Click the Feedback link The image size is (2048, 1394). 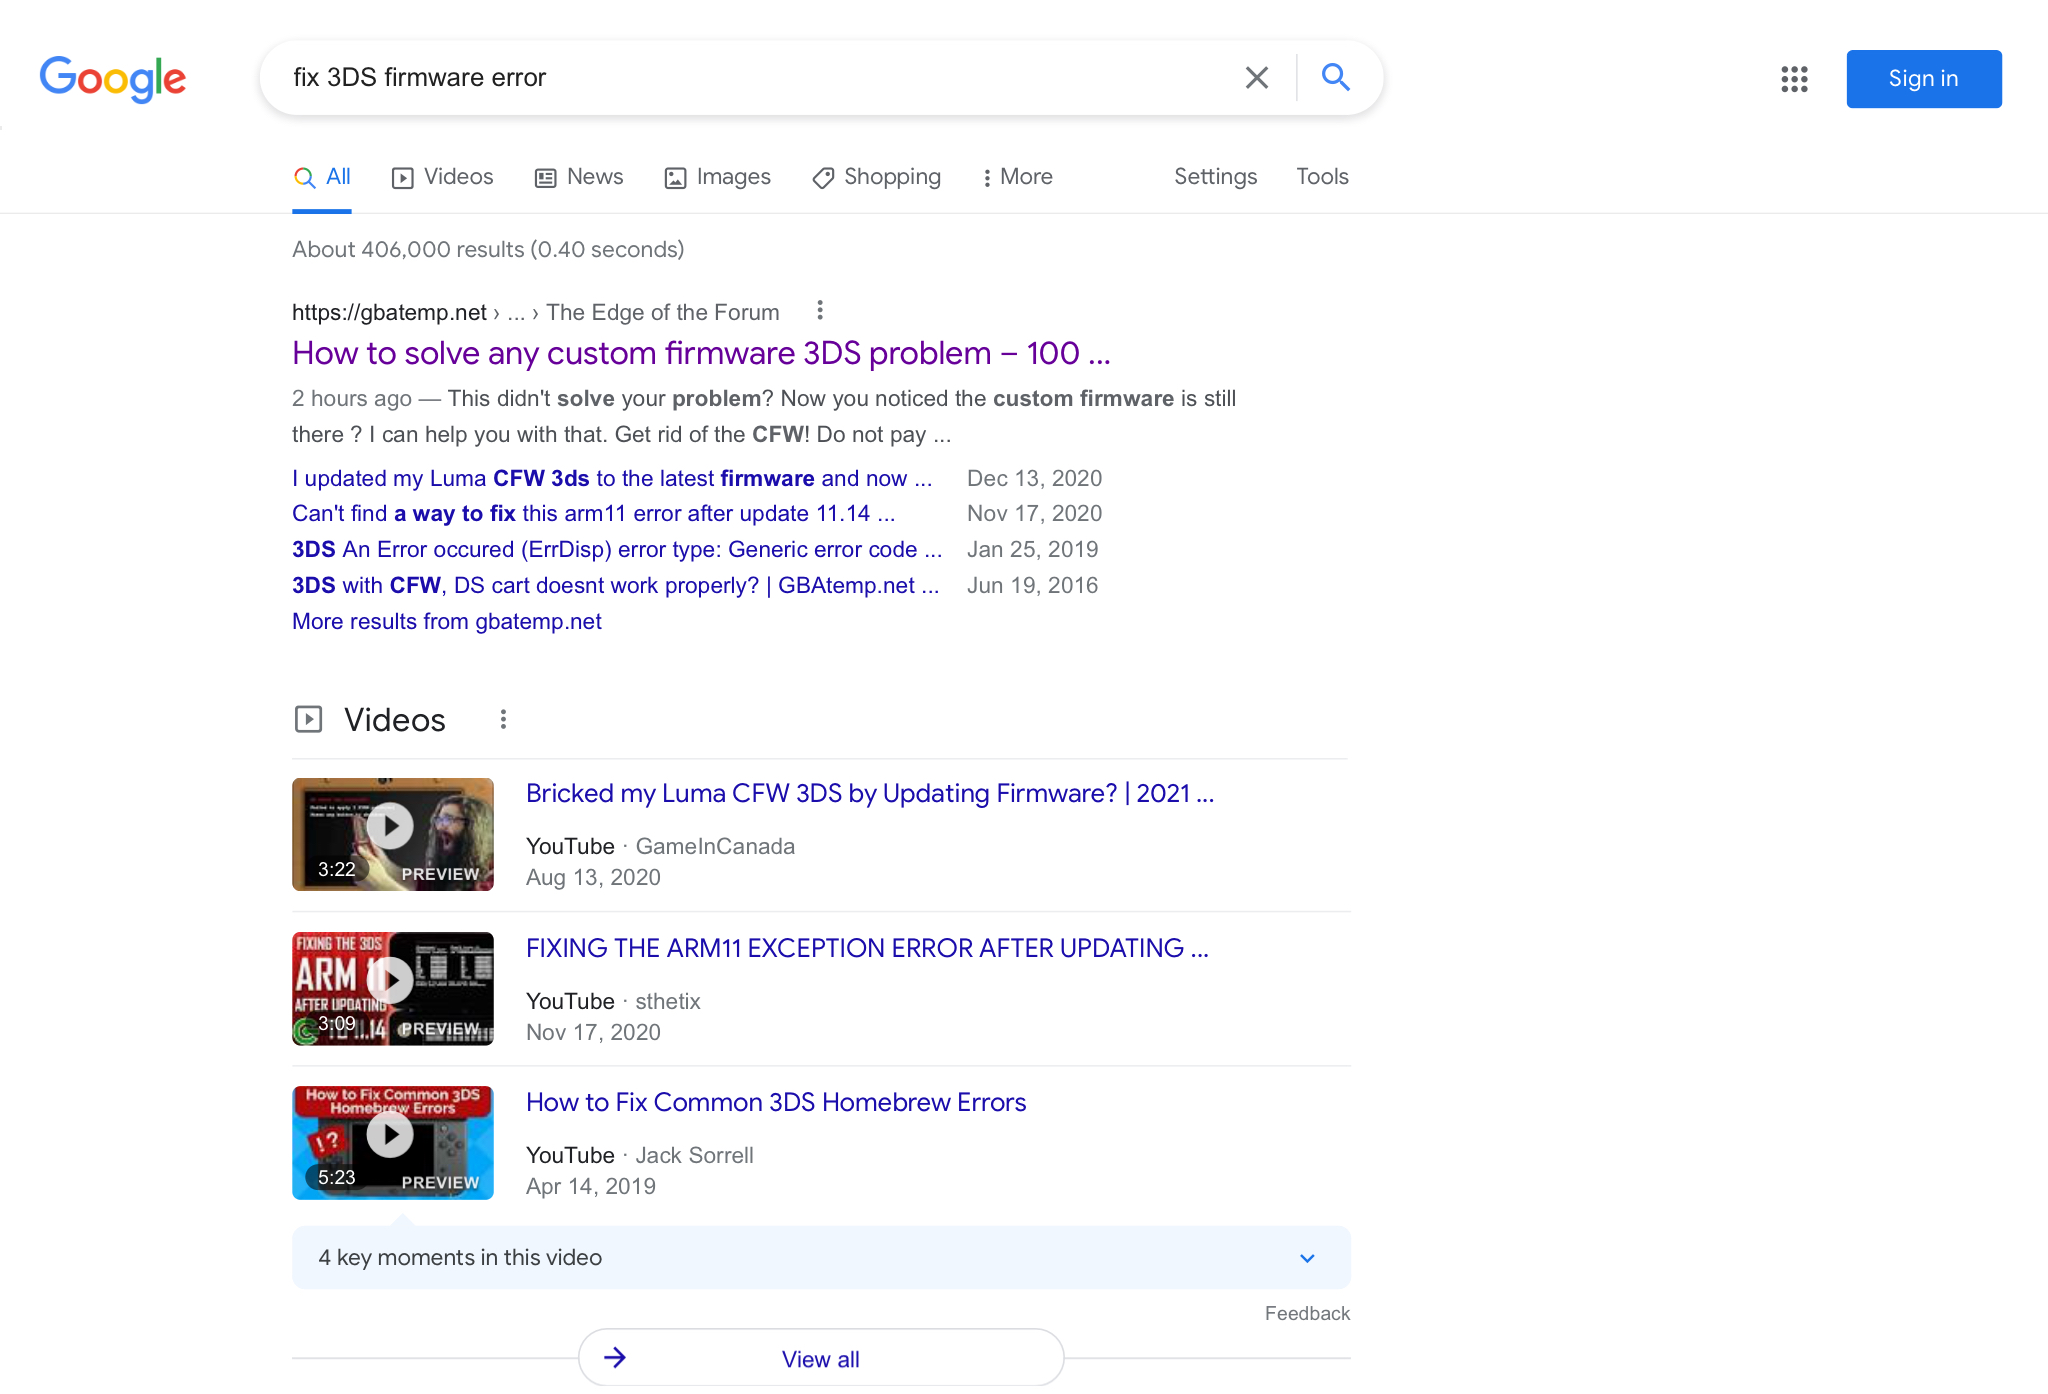[x=1307, y=1313]
